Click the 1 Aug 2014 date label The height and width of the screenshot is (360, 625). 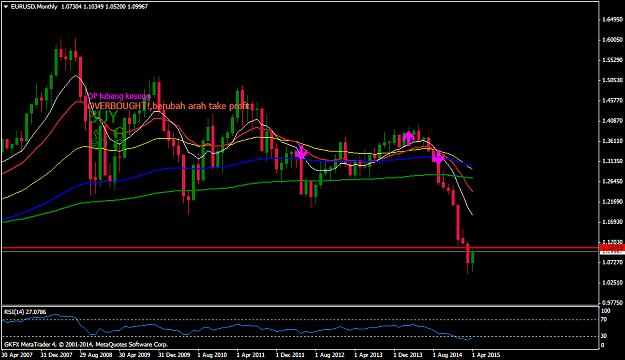pos(447,355)
